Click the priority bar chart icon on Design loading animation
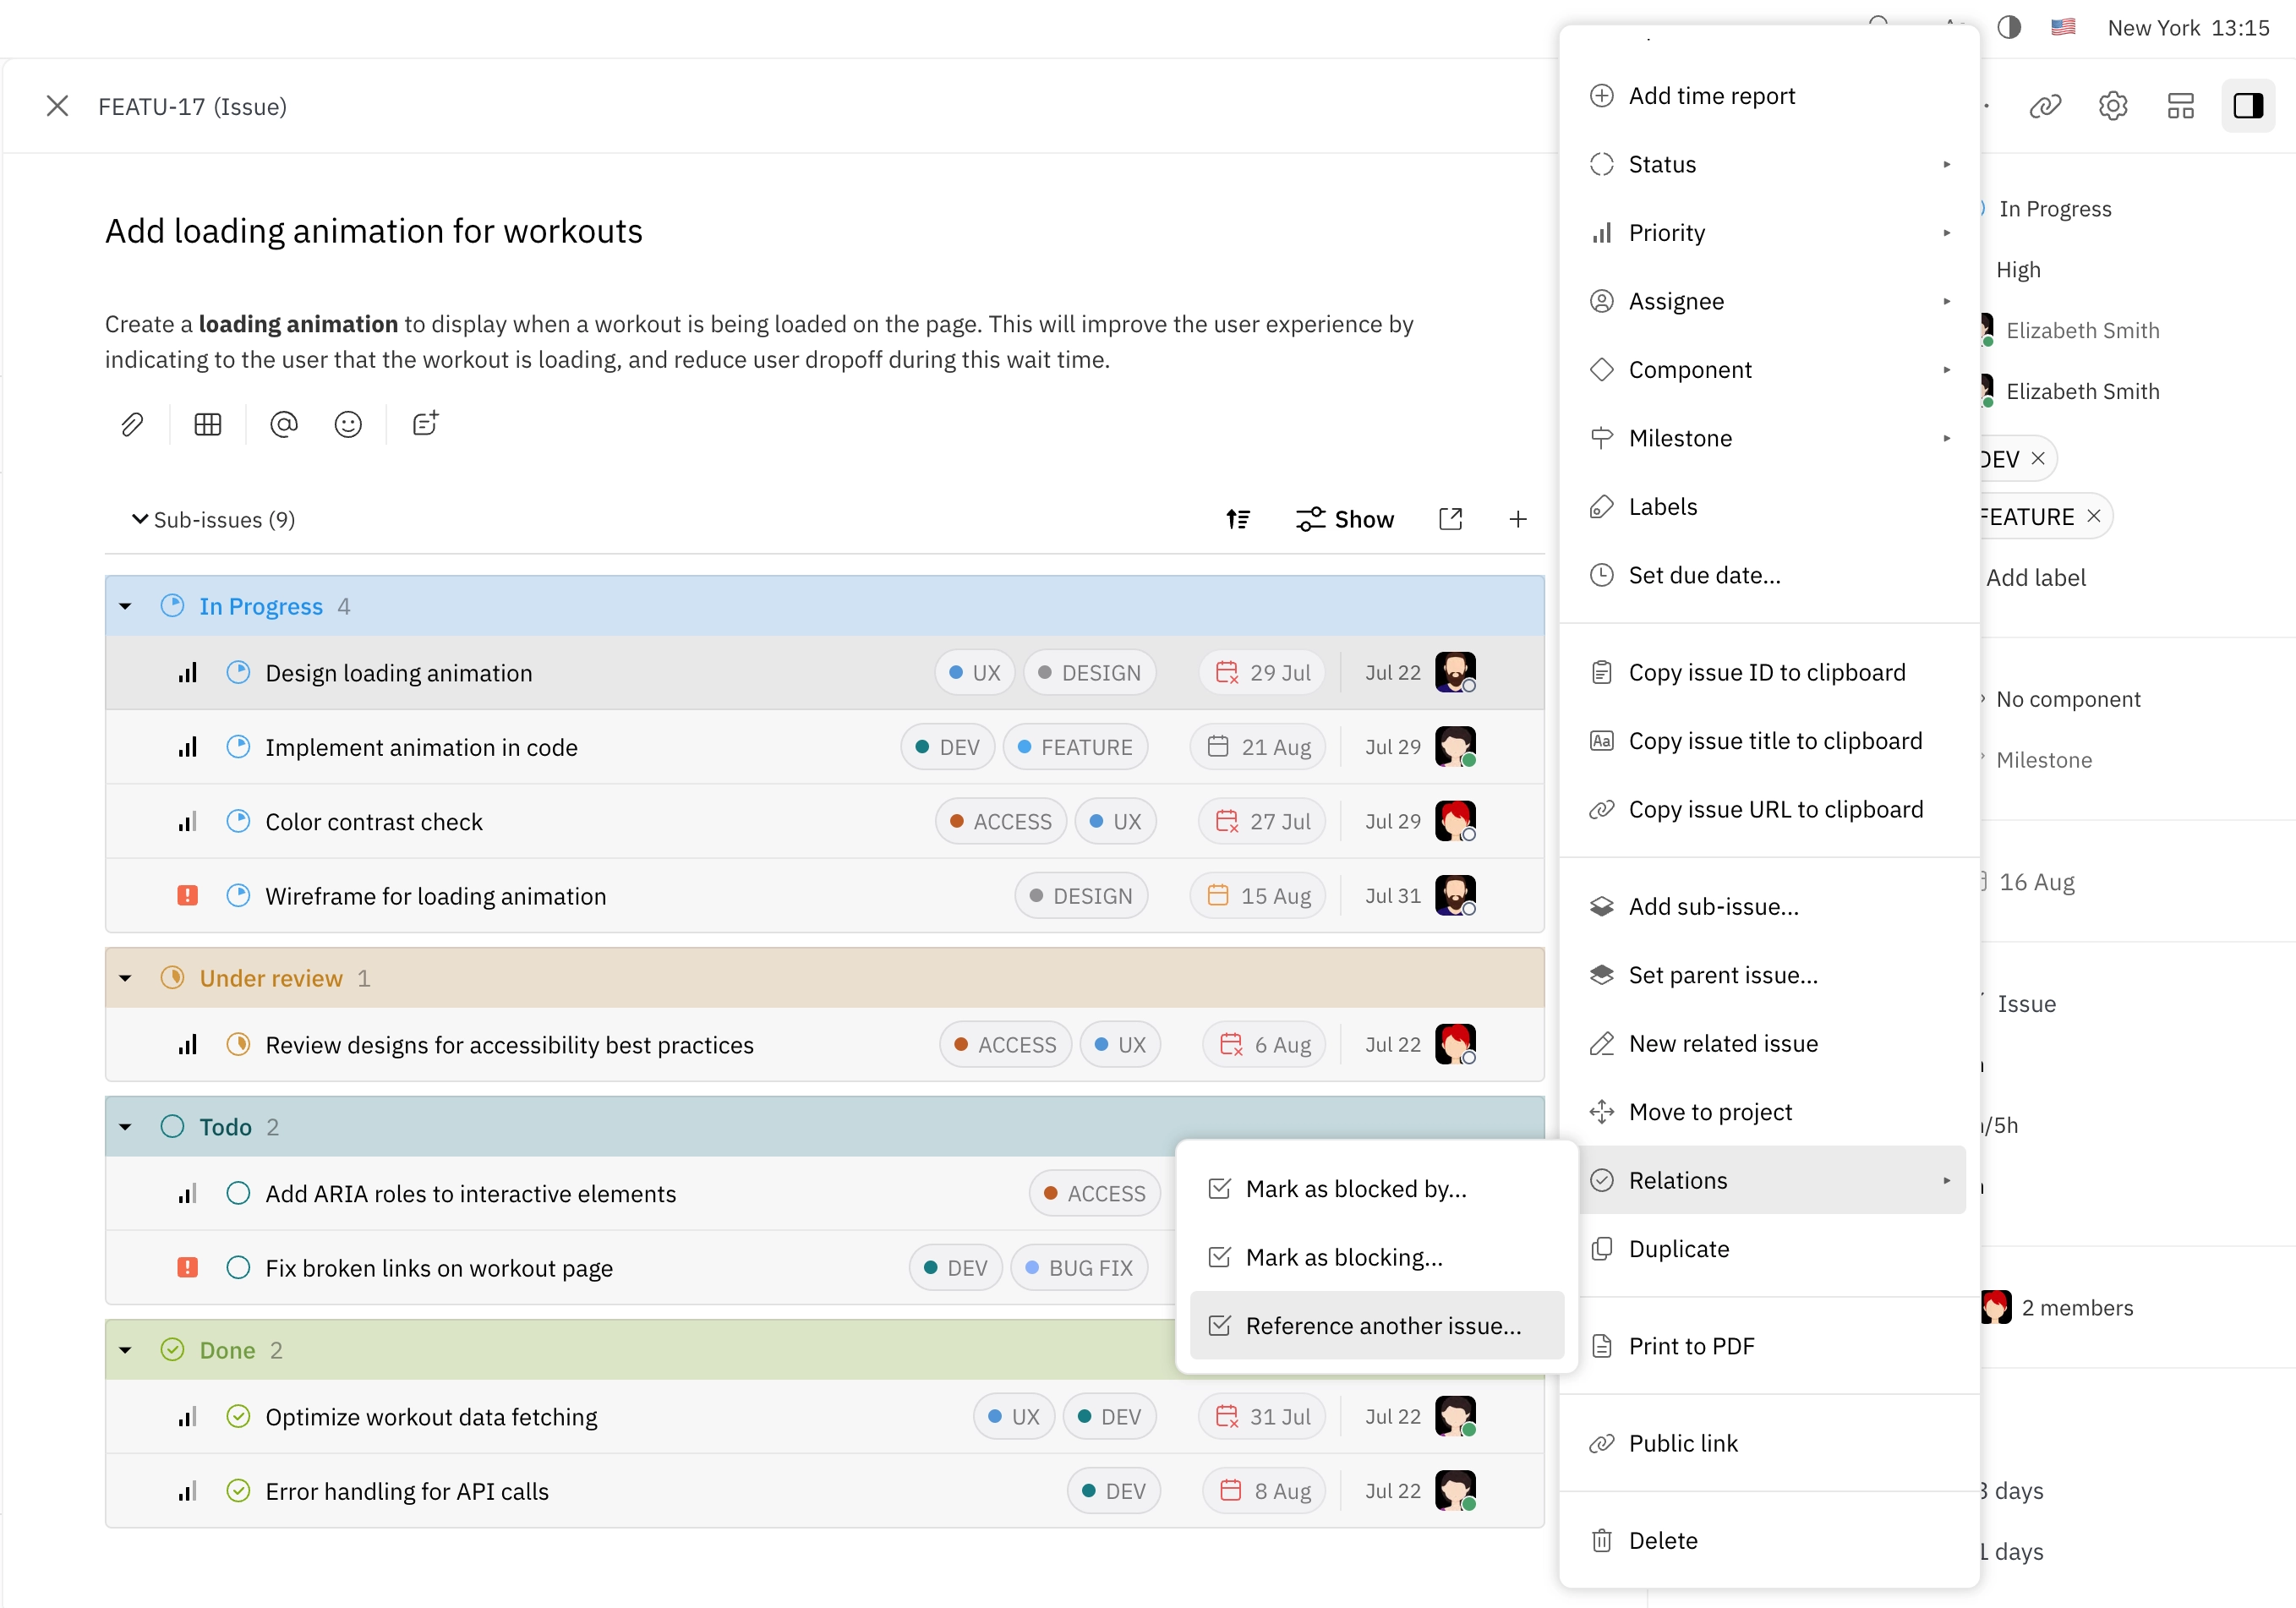2296x1608 pixels. (x=187, y=671)
